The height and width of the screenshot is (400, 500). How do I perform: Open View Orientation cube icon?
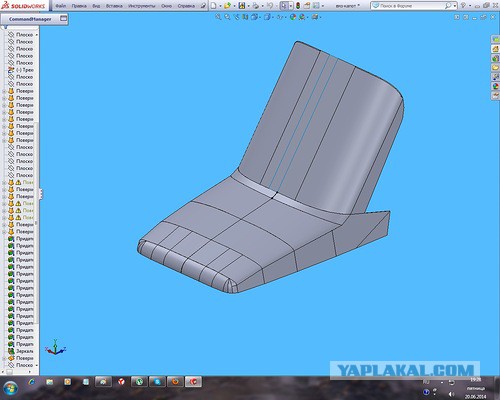coord(254,17)
